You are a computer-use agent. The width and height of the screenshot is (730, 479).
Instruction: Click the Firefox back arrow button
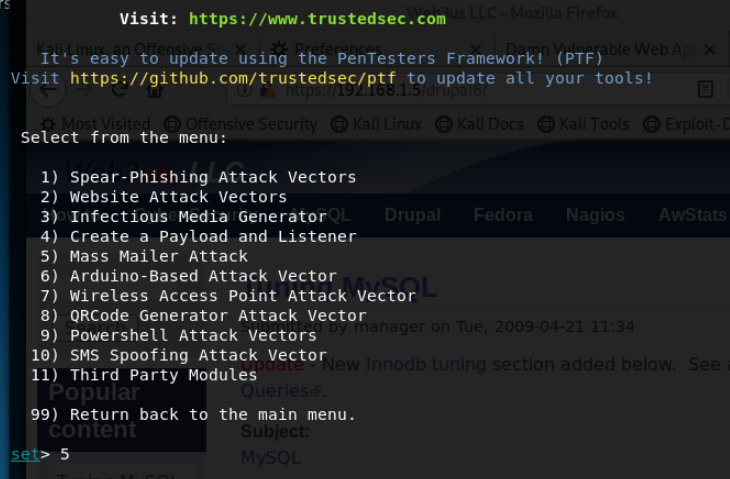[49, 89]
